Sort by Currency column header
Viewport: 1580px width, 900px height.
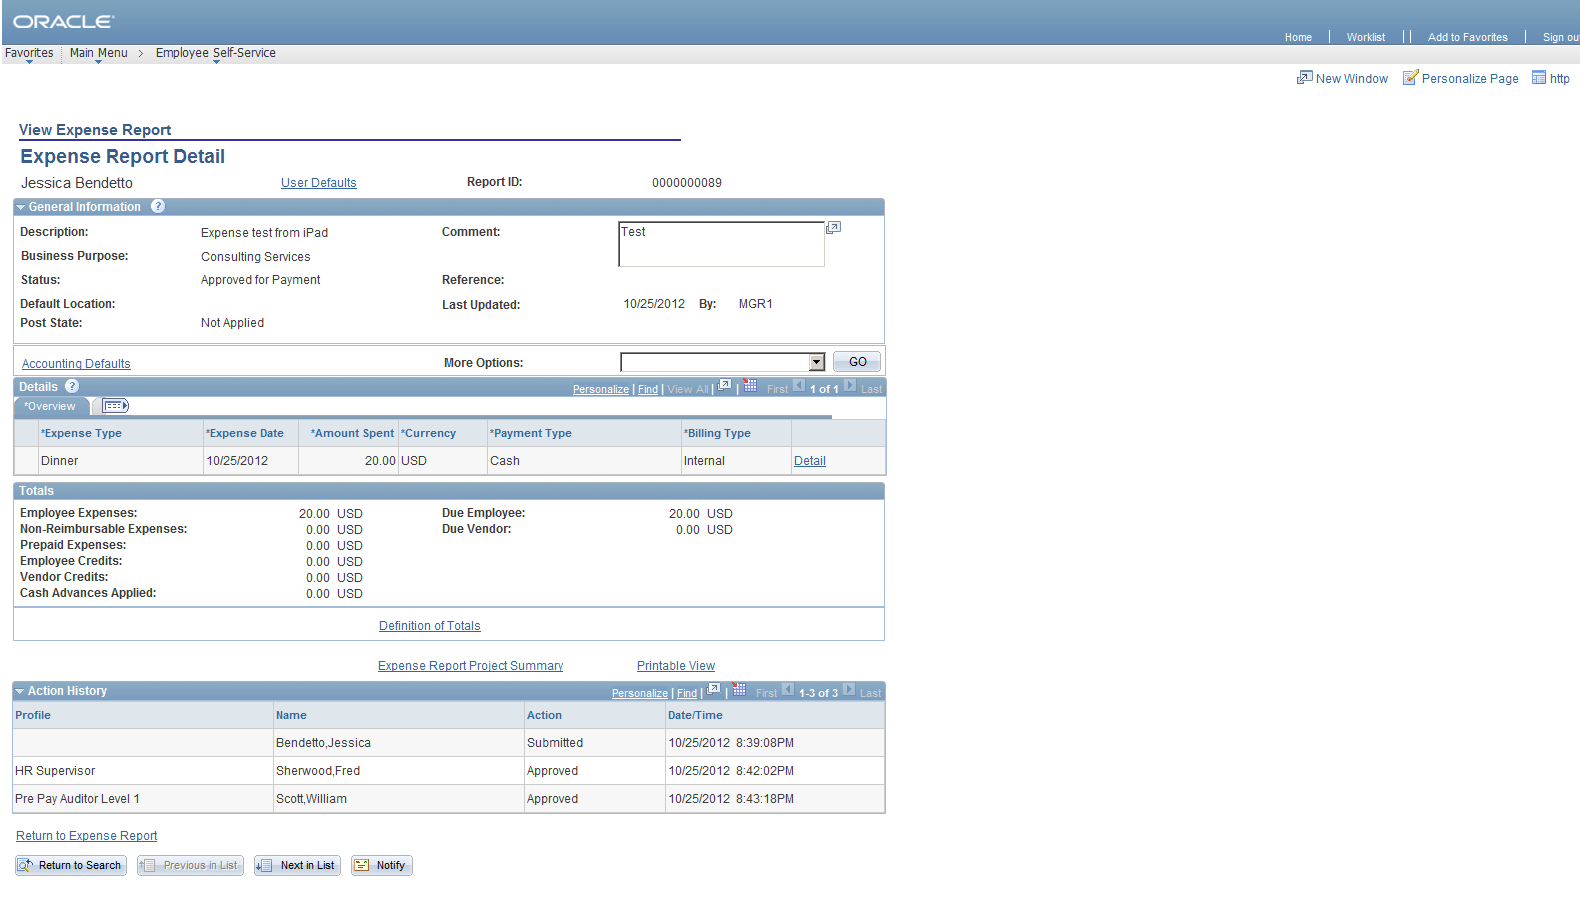point(429,433)
